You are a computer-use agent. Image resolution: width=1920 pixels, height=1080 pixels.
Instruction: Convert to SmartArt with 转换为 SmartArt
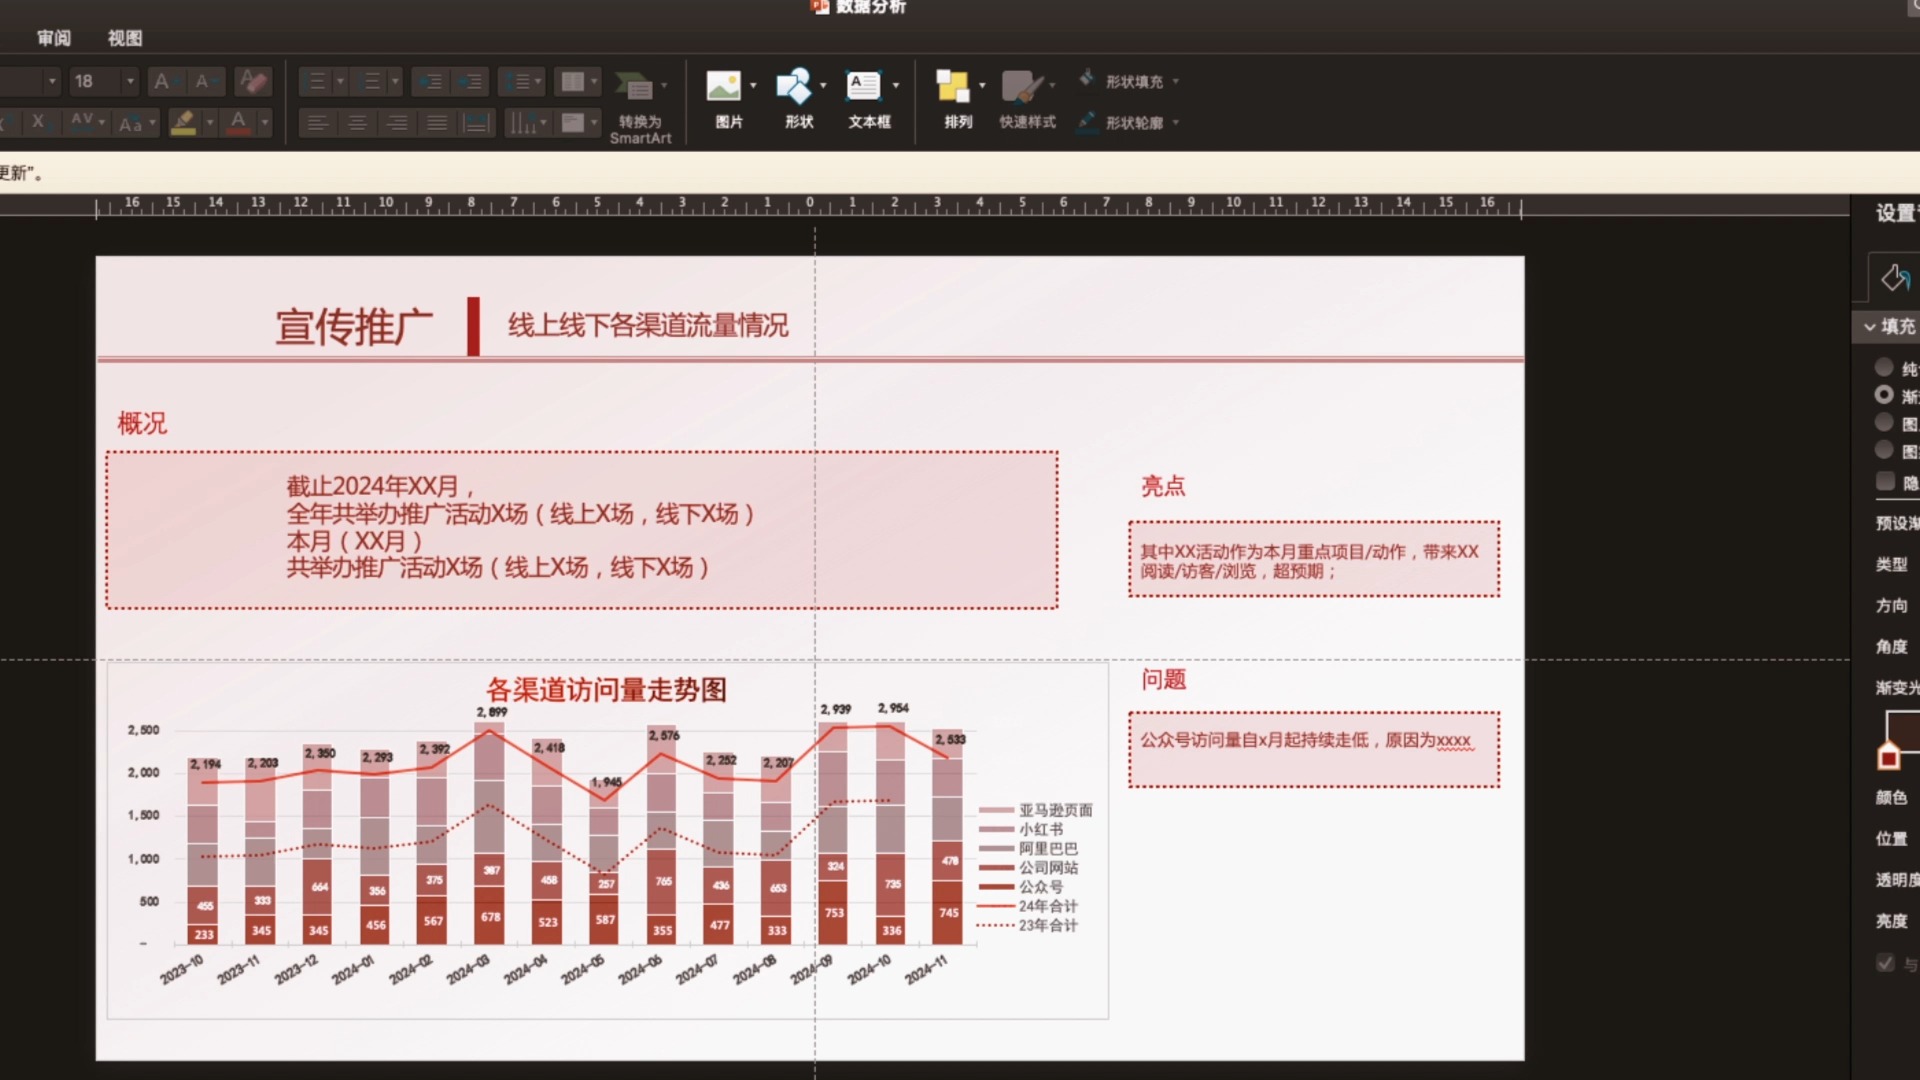coord(640,106)
